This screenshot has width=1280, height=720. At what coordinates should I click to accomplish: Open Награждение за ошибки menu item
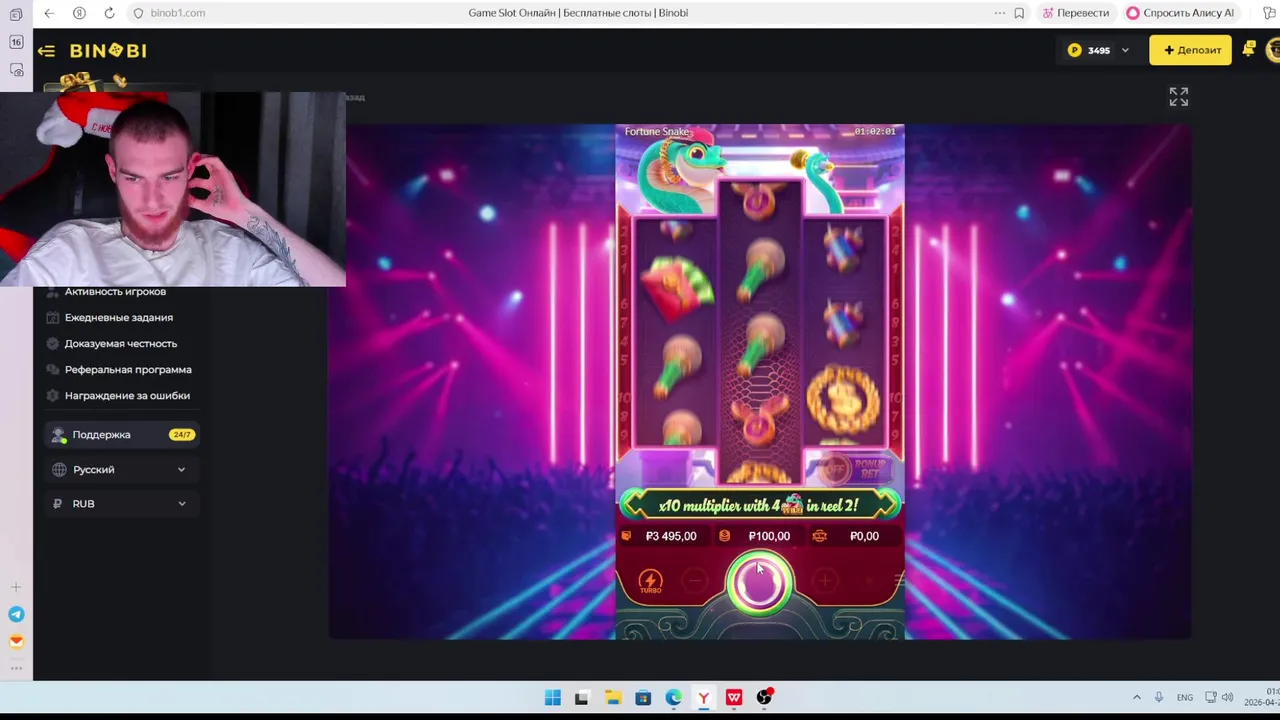126,395
